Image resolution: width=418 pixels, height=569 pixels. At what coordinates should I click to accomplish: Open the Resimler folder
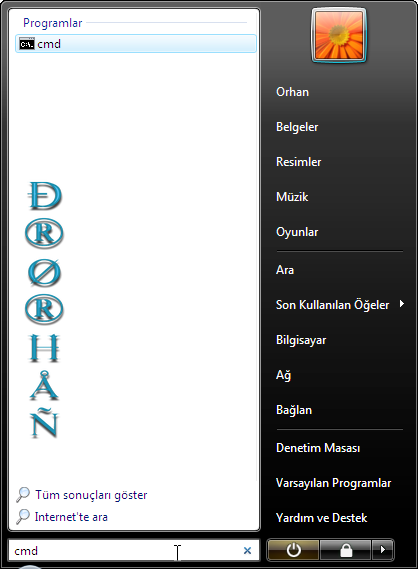pyautogui.click(x=298, y=161)
